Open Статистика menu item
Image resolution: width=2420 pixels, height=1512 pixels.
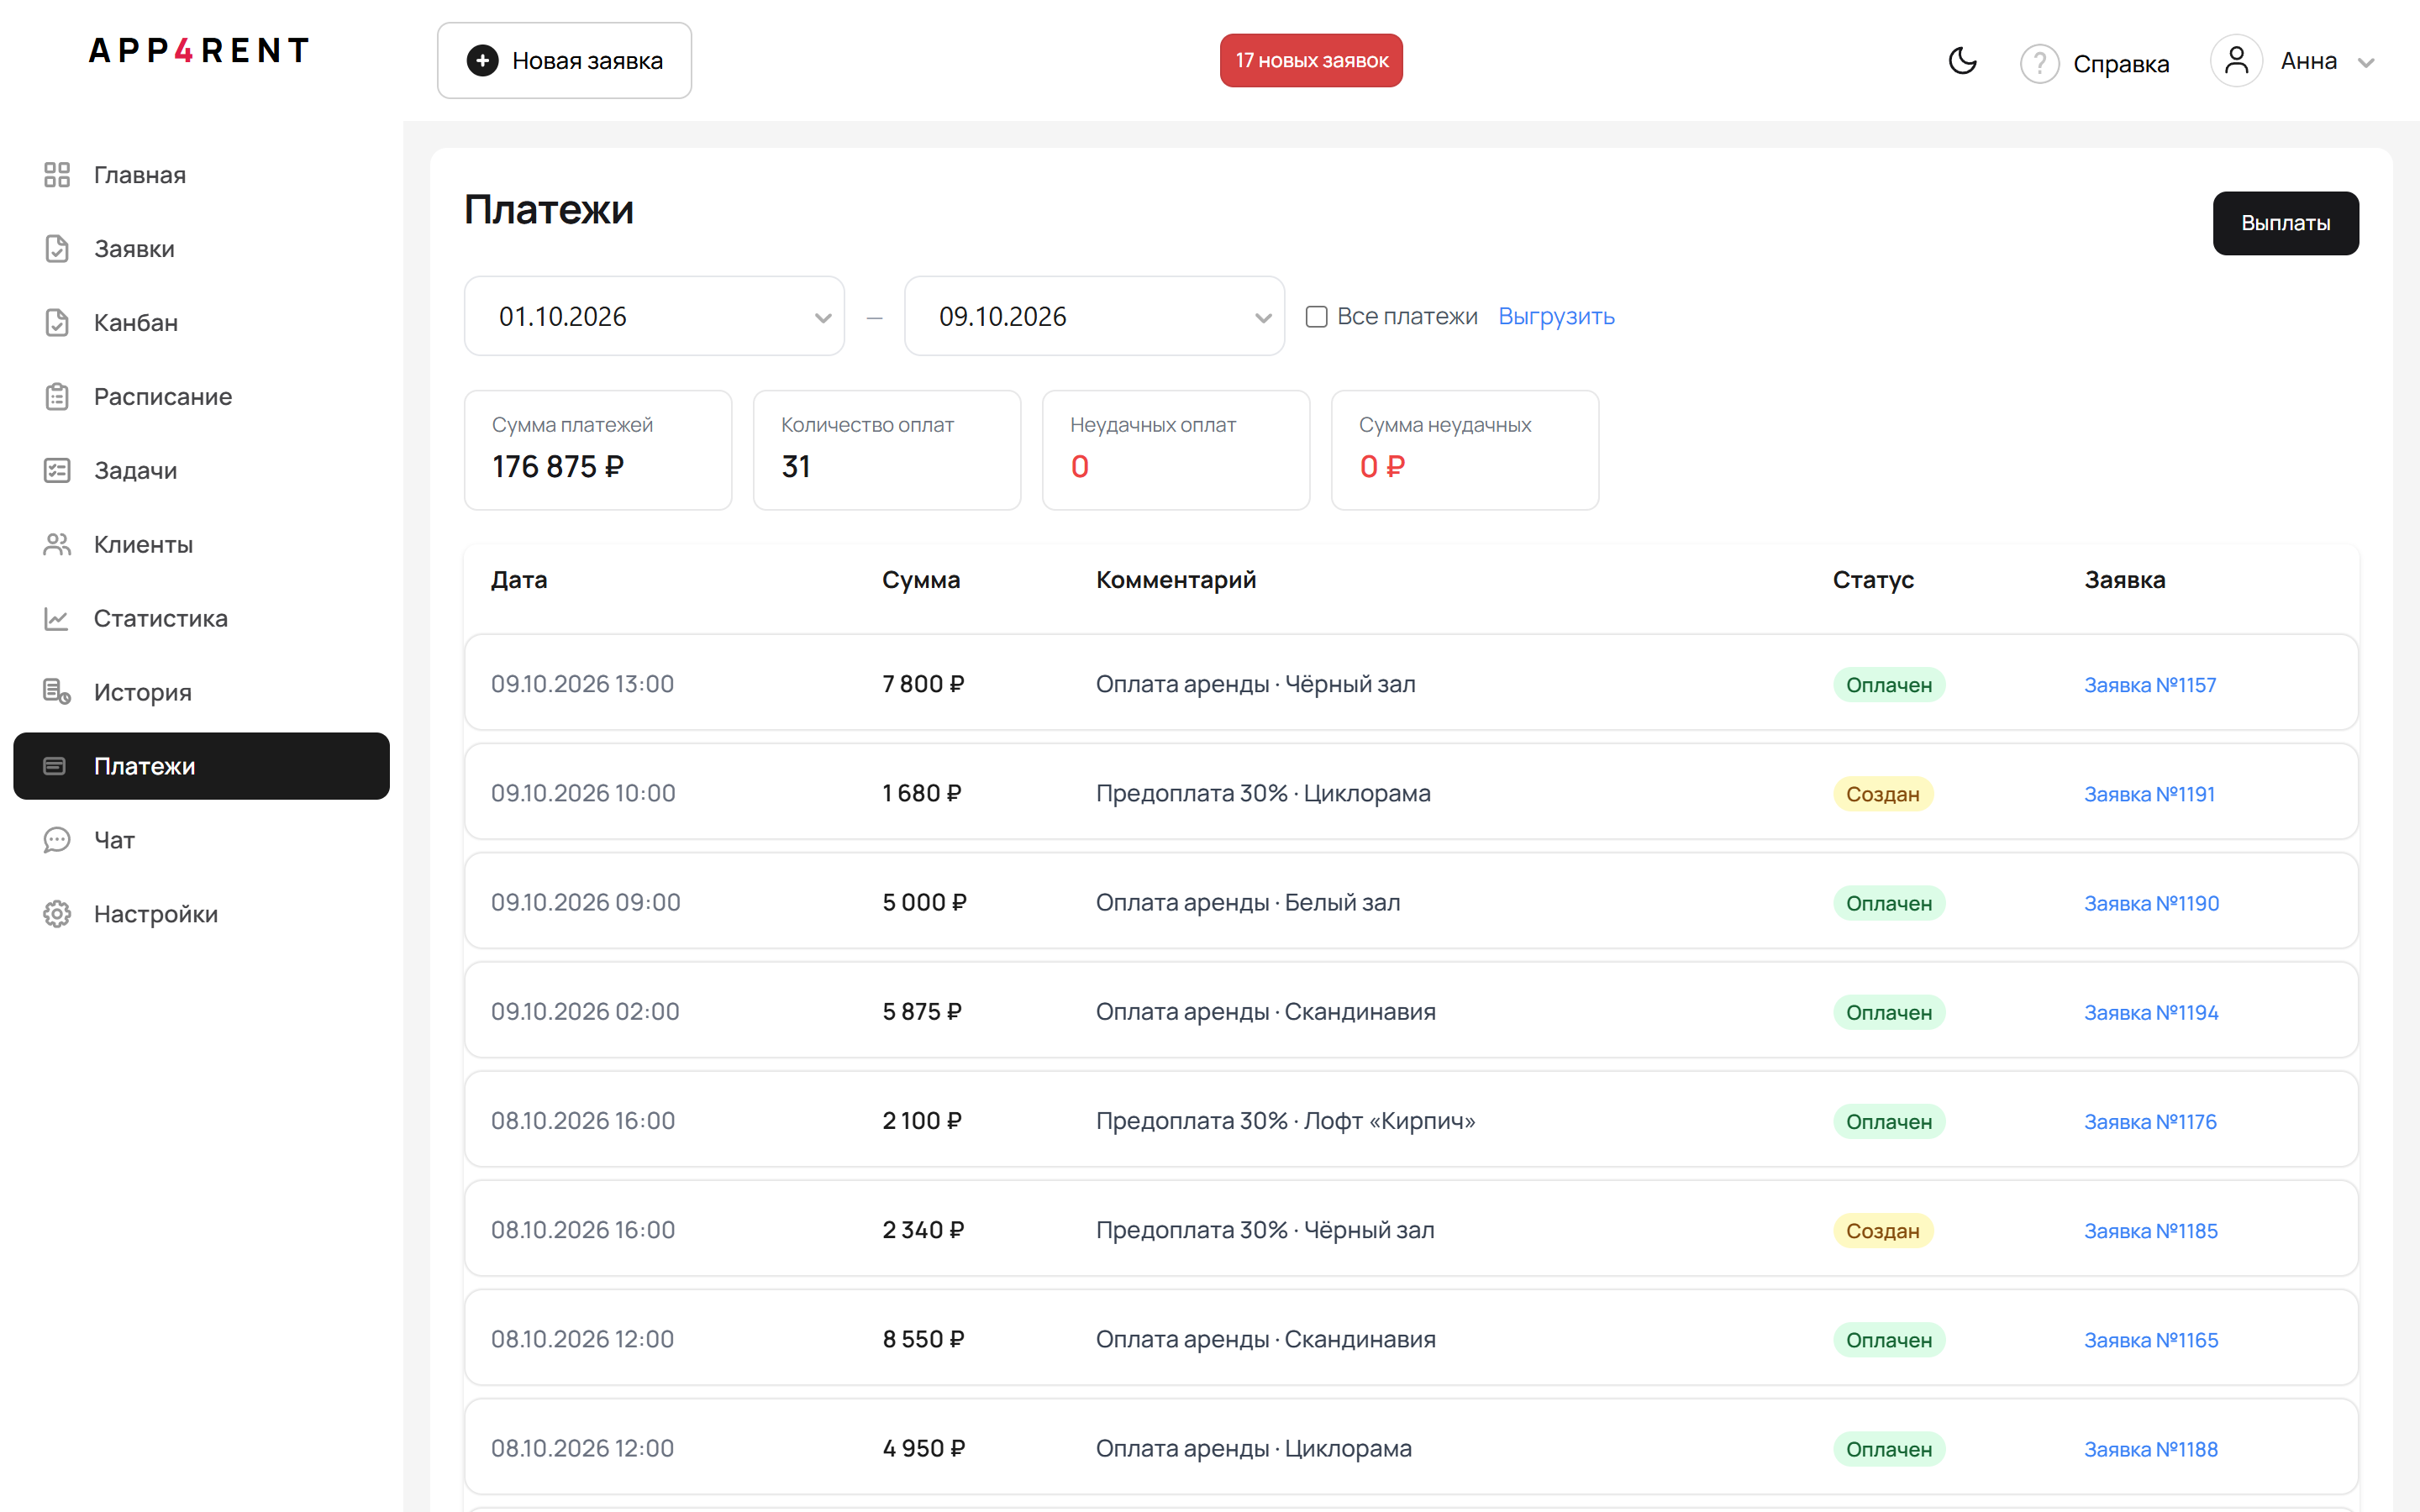coord(201,619)
